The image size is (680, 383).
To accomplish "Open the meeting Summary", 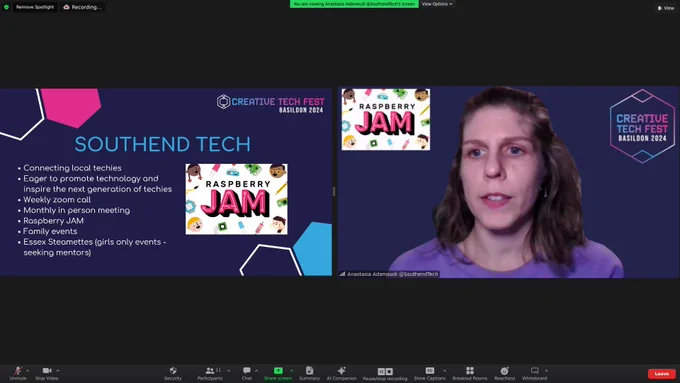I will pyautogui.click(x=309, y=373).
